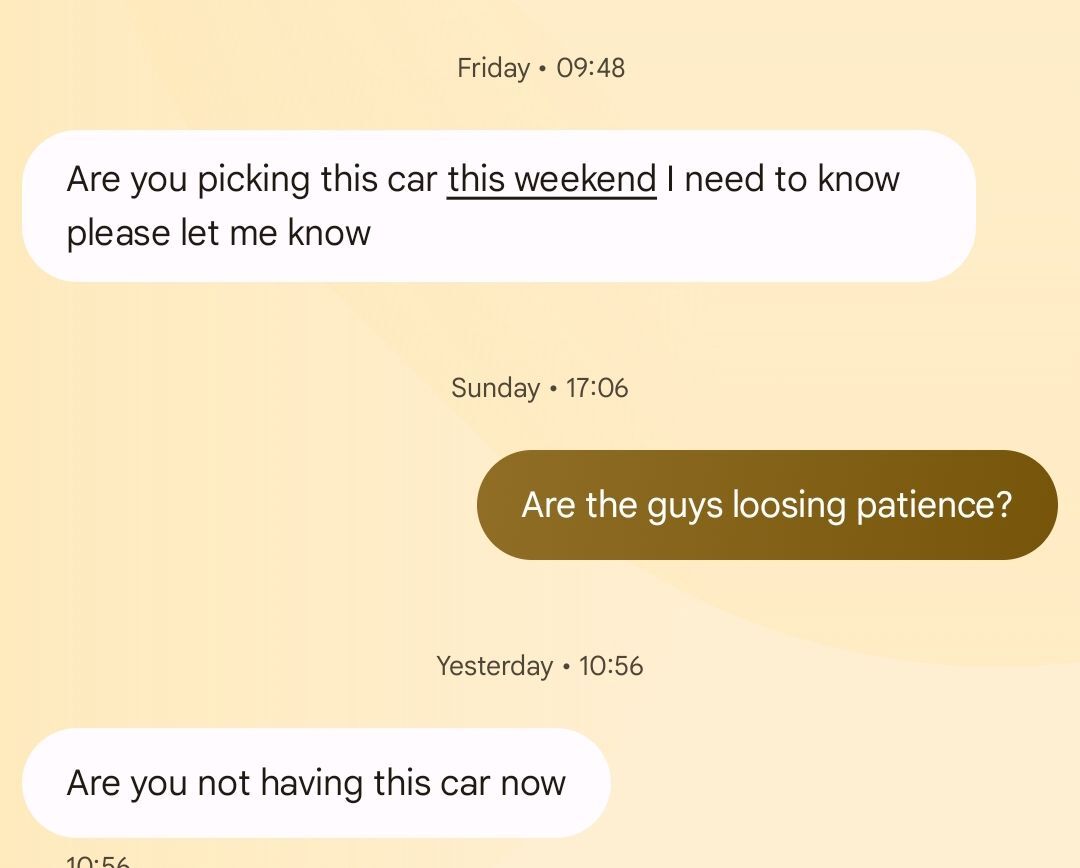The height and width of the screenshot is (868, 1080).
Task: Select the "Are you picking this car" message bubble
Action: pyautogui.click(x=499, y=205)
